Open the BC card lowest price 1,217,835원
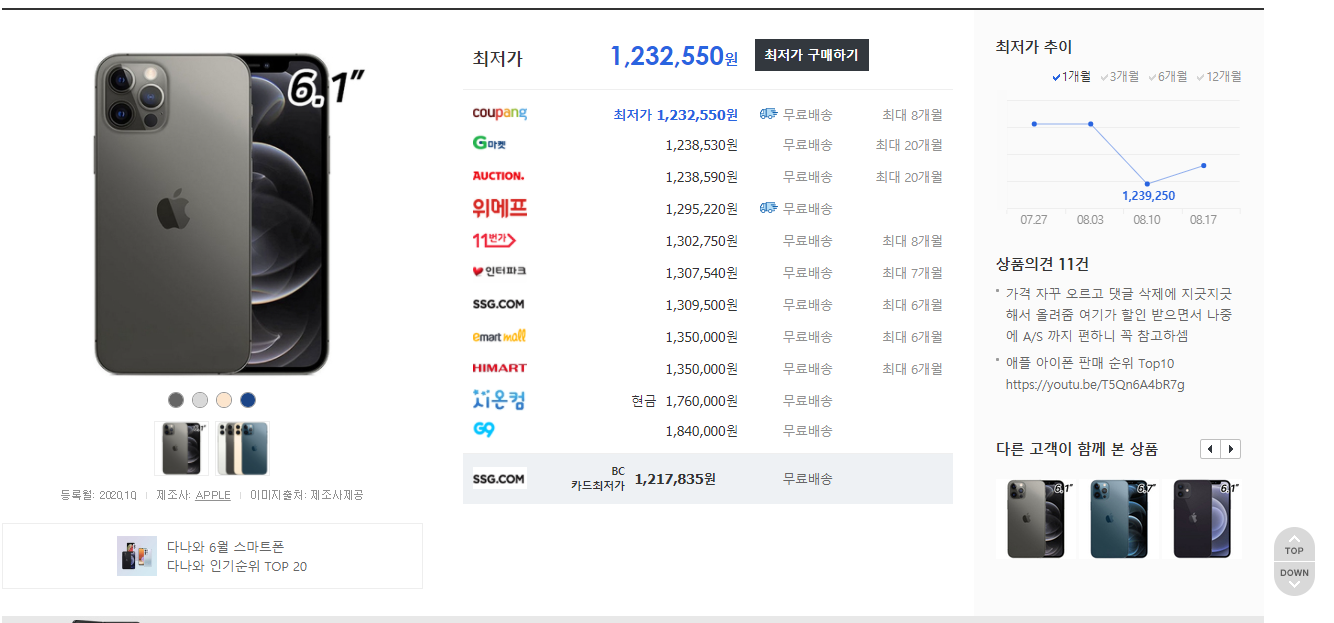This screenshot has height=623, width=1334. tap(675, 479)
